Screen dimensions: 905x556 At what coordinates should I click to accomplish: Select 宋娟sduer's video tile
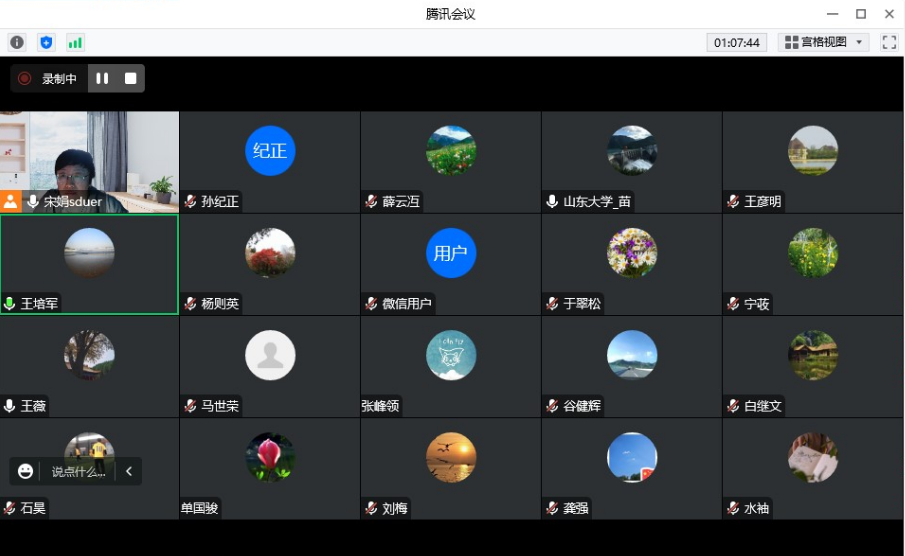[90, 155]
